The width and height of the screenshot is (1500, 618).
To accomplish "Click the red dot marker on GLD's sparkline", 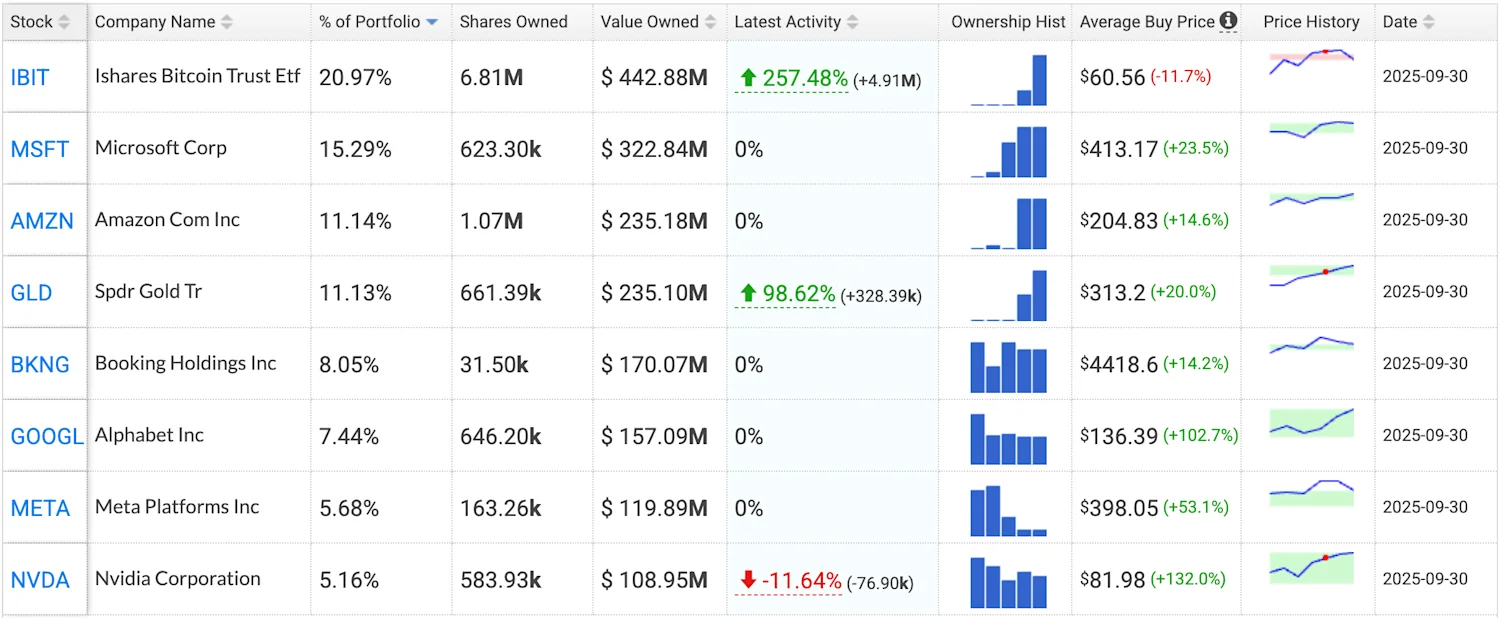I will (1325, 270).
